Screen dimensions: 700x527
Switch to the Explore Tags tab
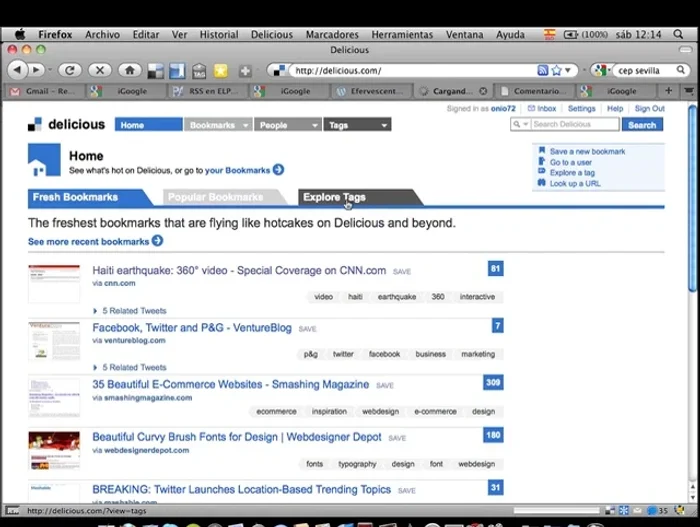pos(360,197)
